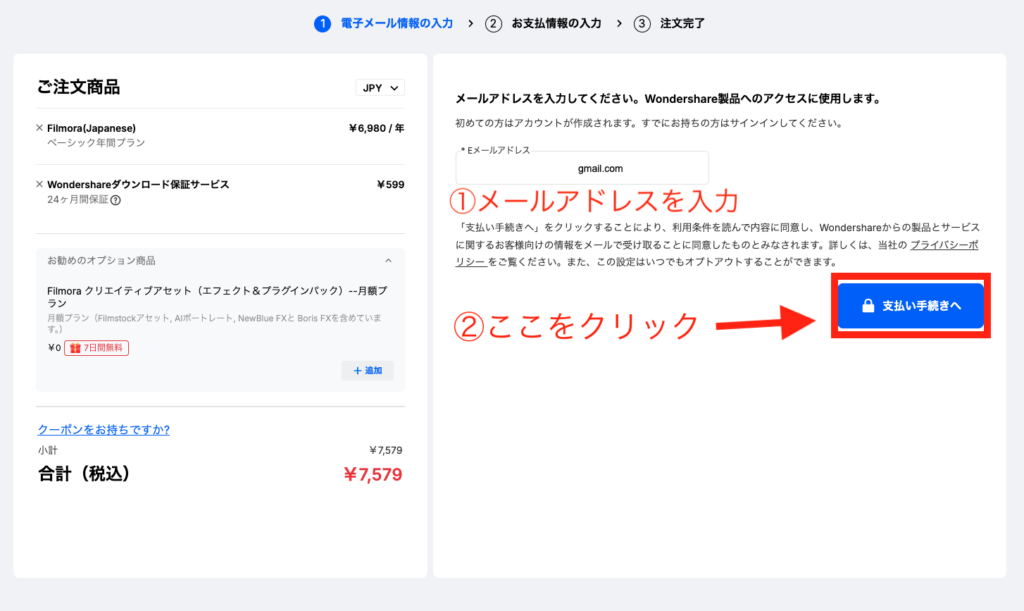The width and height of the screenshot is (1024, 611).
Task: Click the plus icon inside the 追加 button
Action: pyautogui.click(x=356, y=370)
